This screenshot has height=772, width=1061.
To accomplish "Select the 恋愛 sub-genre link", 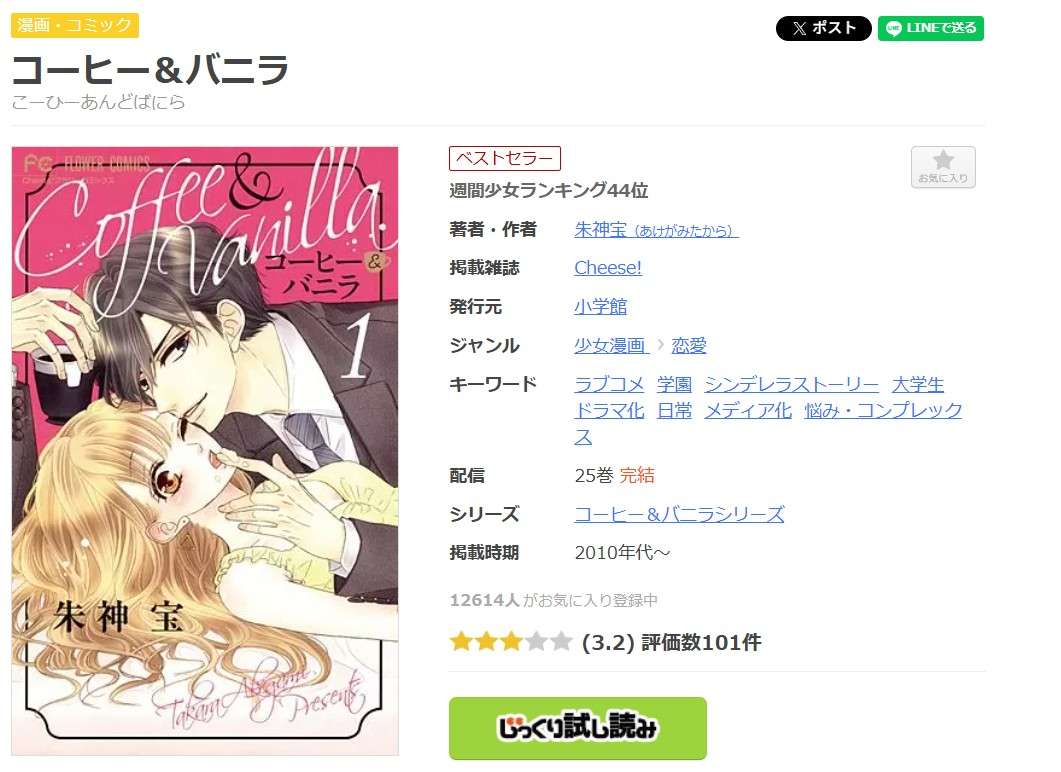I will coord(689,346).
